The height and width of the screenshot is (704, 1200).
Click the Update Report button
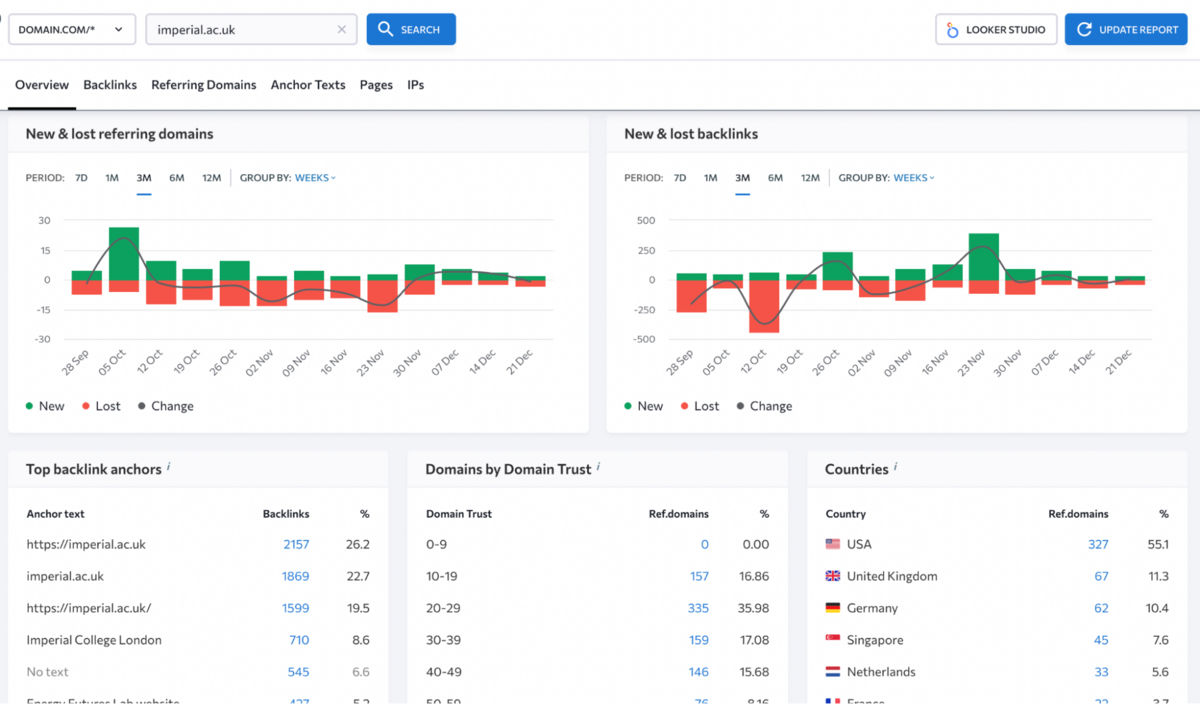click(1126, 30)
